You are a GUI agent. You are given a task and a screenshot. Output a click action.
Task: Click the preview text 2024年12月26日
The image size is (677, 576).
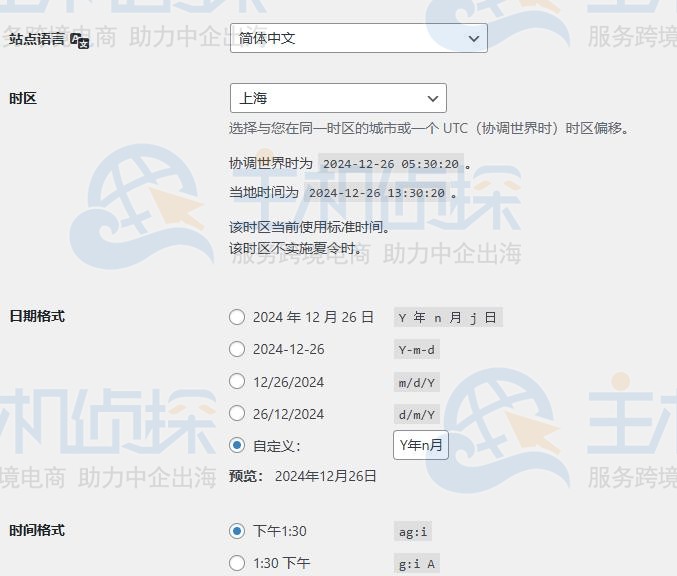click(x=326, y=476)
